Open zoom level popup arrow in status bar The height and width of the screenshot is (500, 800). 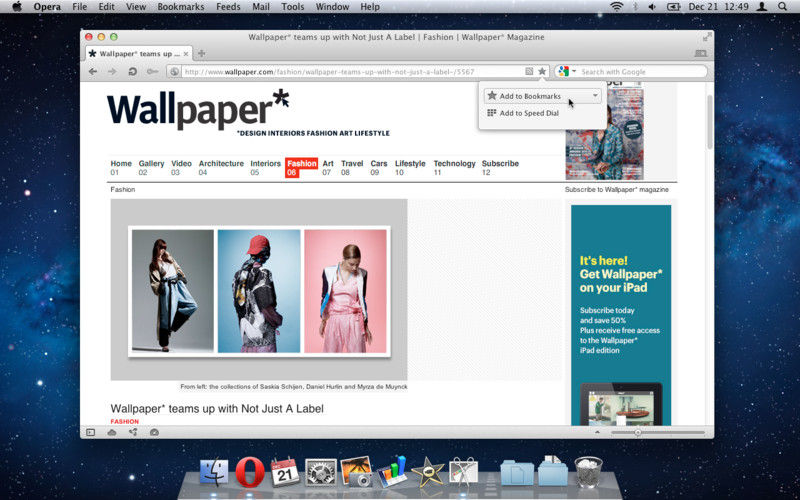pos(597,432)
